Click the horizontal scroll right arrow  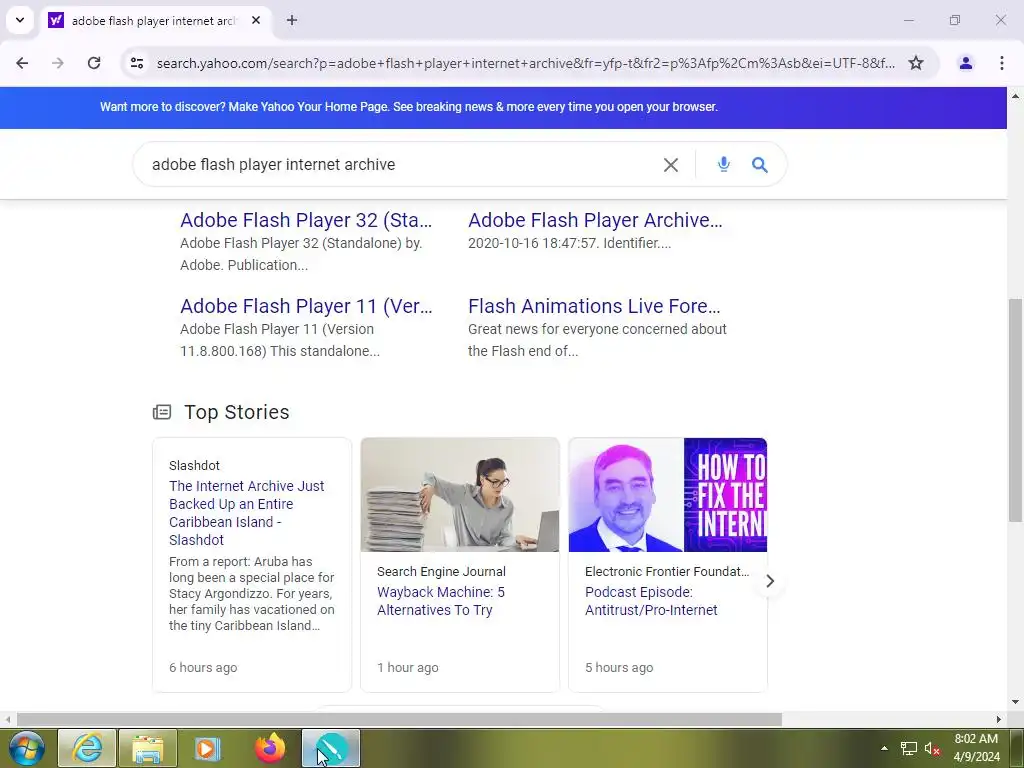click(x=999, y=719)
